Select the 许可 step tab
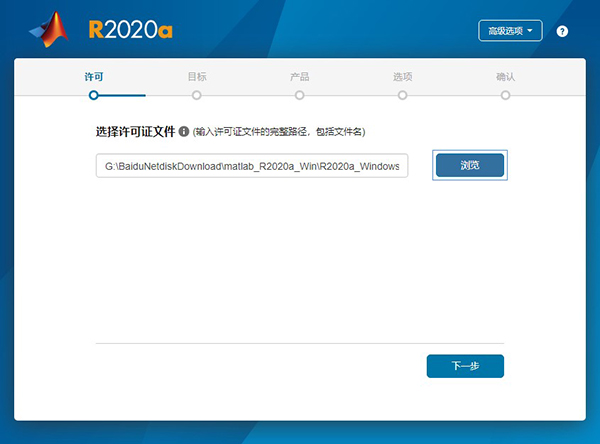 click(x=94, y=77)
